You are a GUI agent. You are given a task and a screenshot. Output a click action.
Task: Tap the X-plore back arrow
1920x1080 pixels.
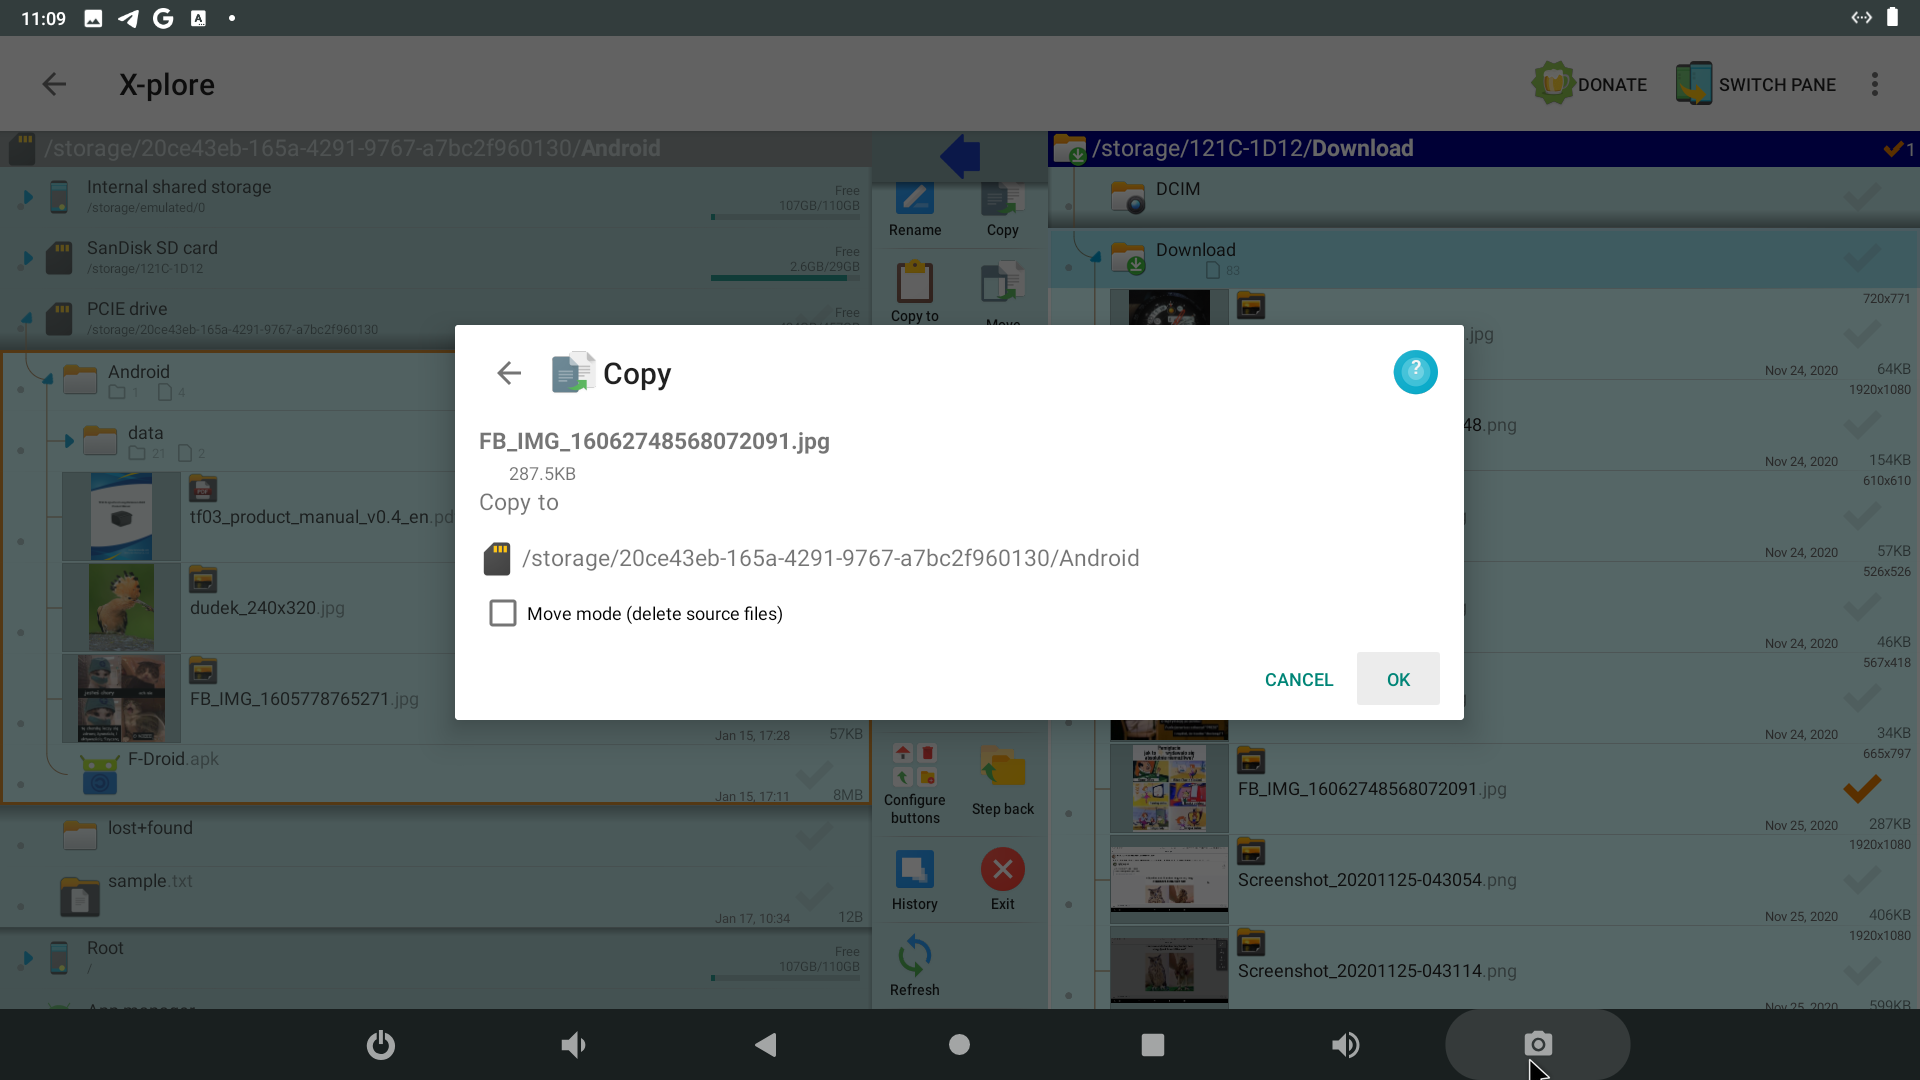[x=54, y=84]
